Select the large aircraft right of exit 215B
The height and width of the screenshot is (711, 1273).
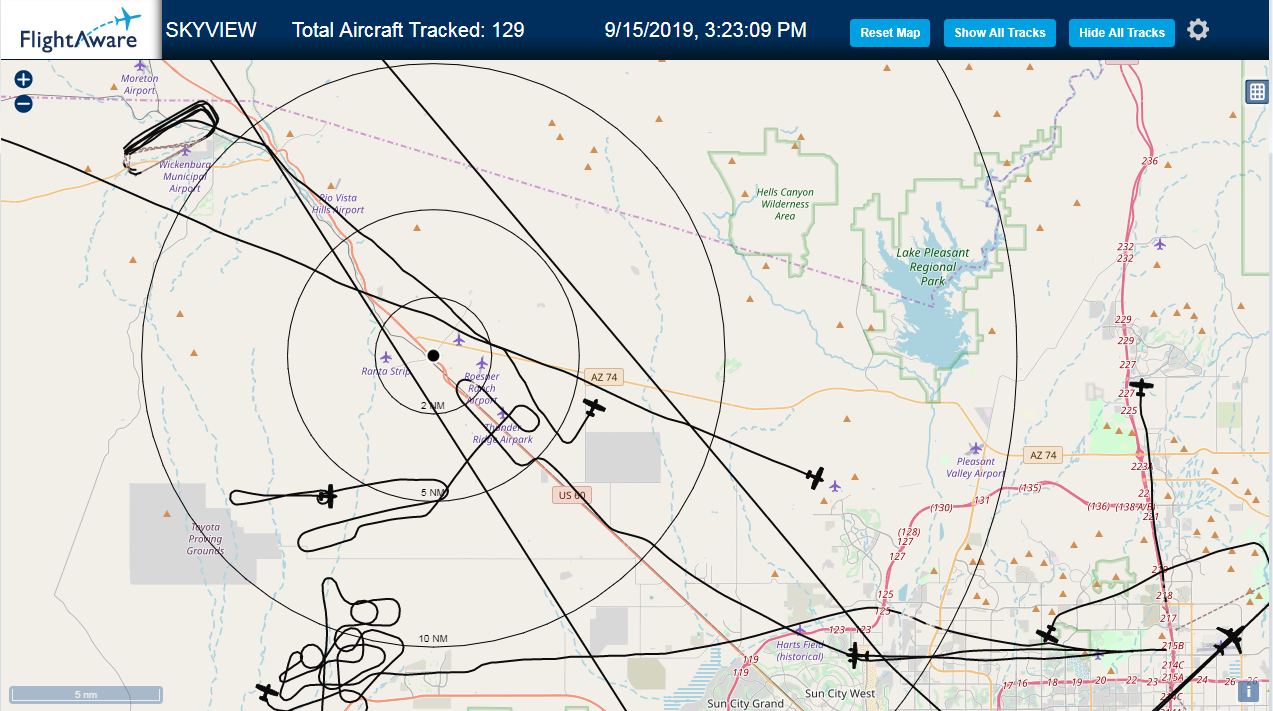coord(1229,639)
